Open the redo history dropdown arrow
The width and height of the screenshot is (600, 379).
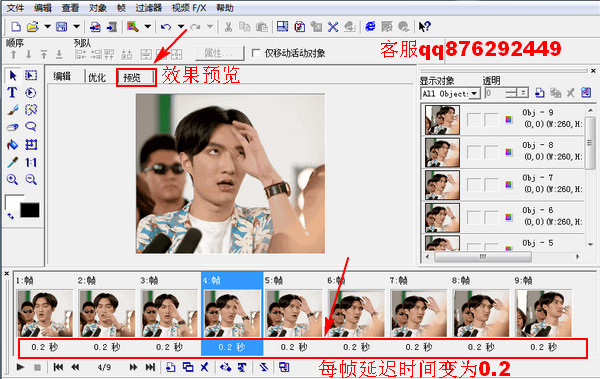click(210, 26)
